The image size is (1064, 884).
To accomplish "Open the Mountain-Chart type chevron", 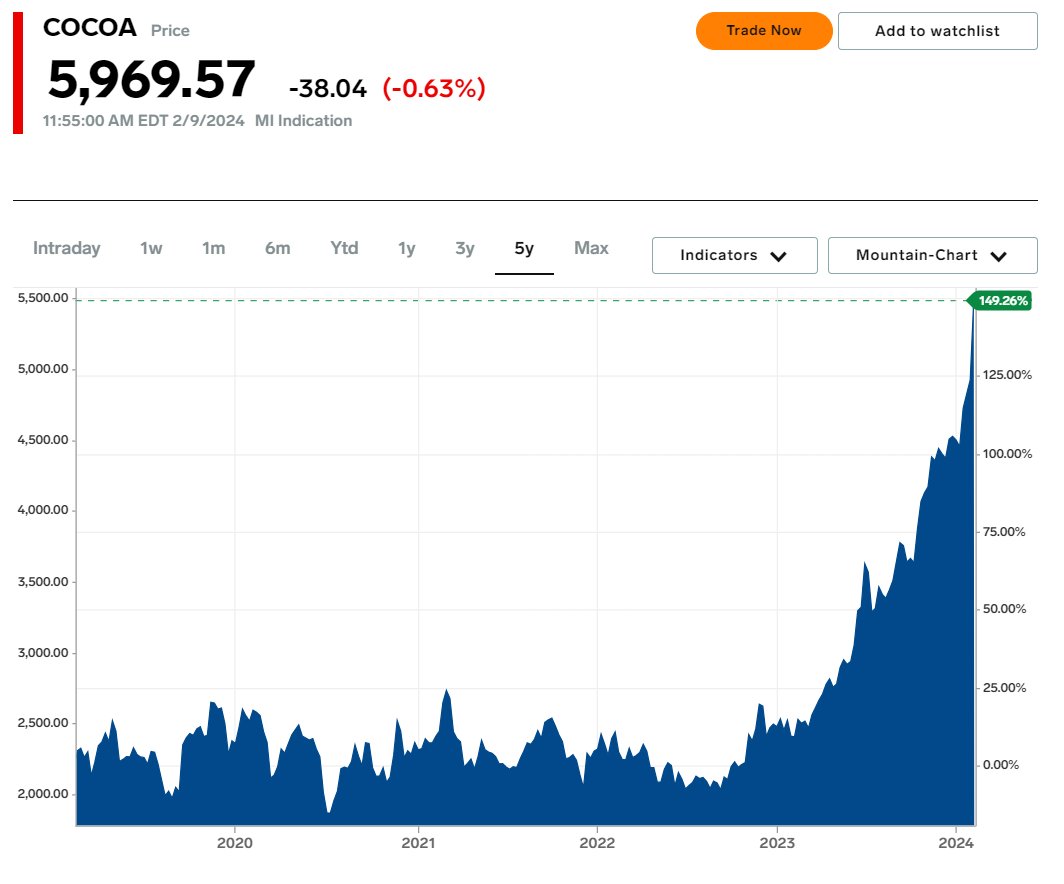I will 998,255.
